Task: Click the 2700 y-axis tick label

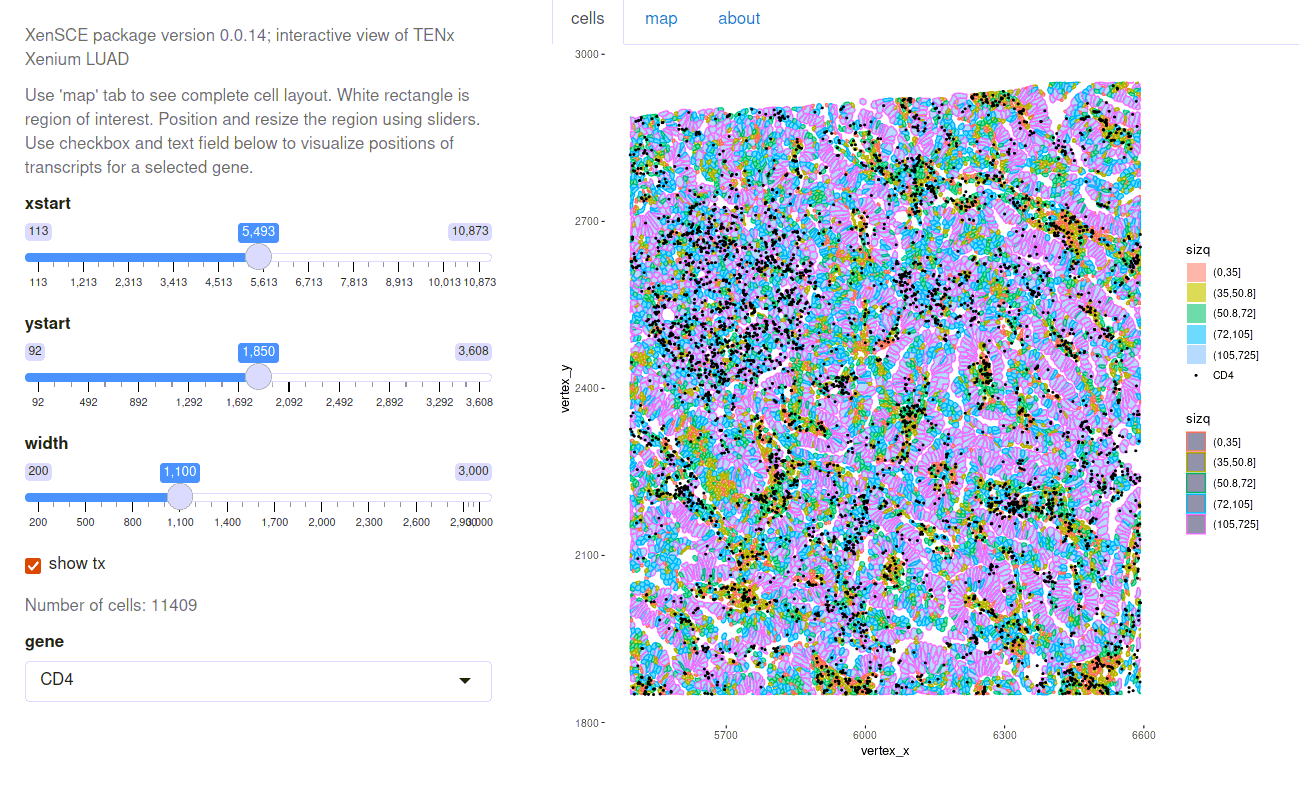Action: pyautogui.click(x=585, y=221)
